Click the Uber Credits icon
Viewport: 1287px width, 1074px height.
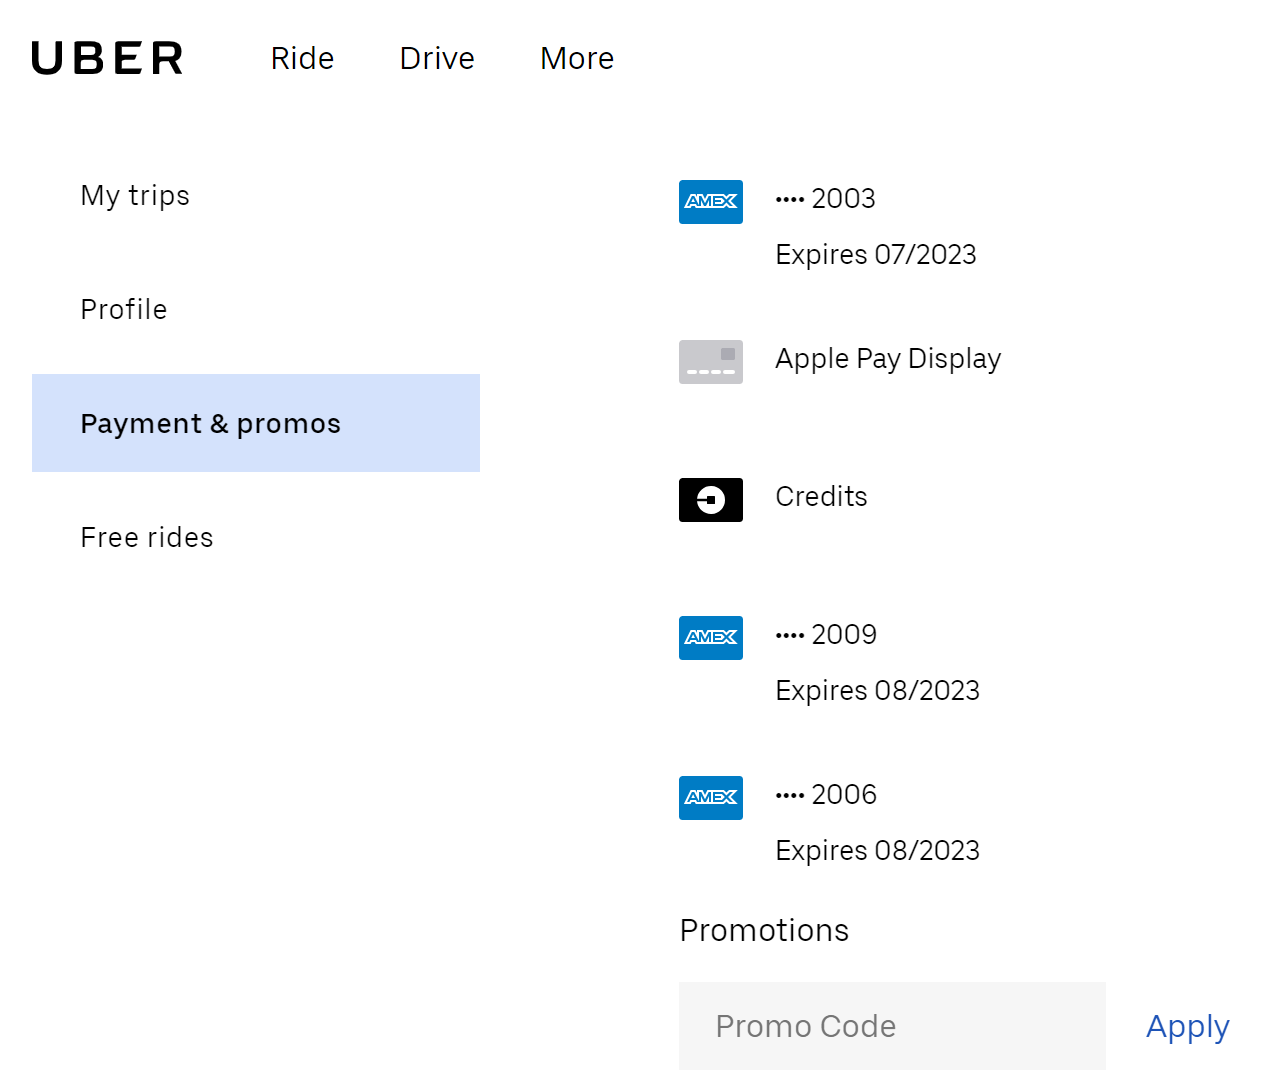(711, 500)
